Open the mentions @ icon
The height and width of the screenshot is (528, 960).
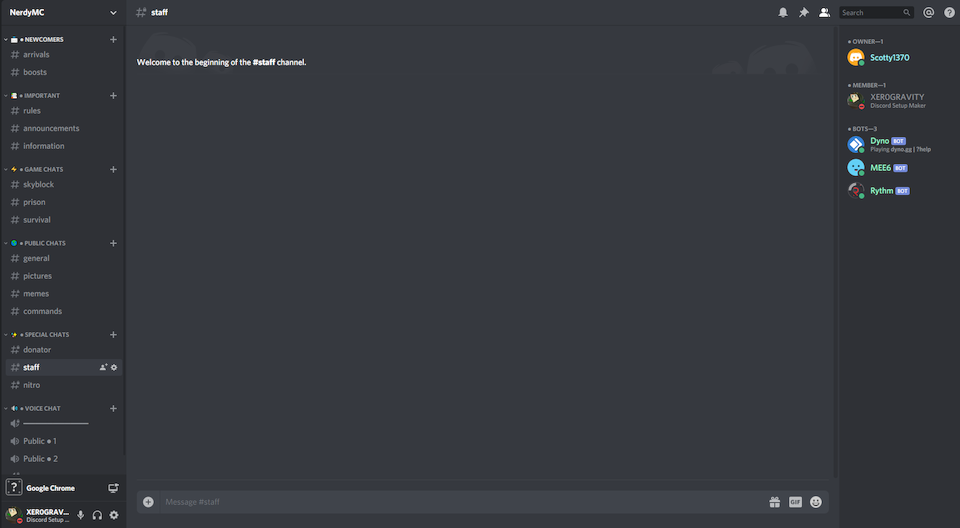click(x=928, y=12)
